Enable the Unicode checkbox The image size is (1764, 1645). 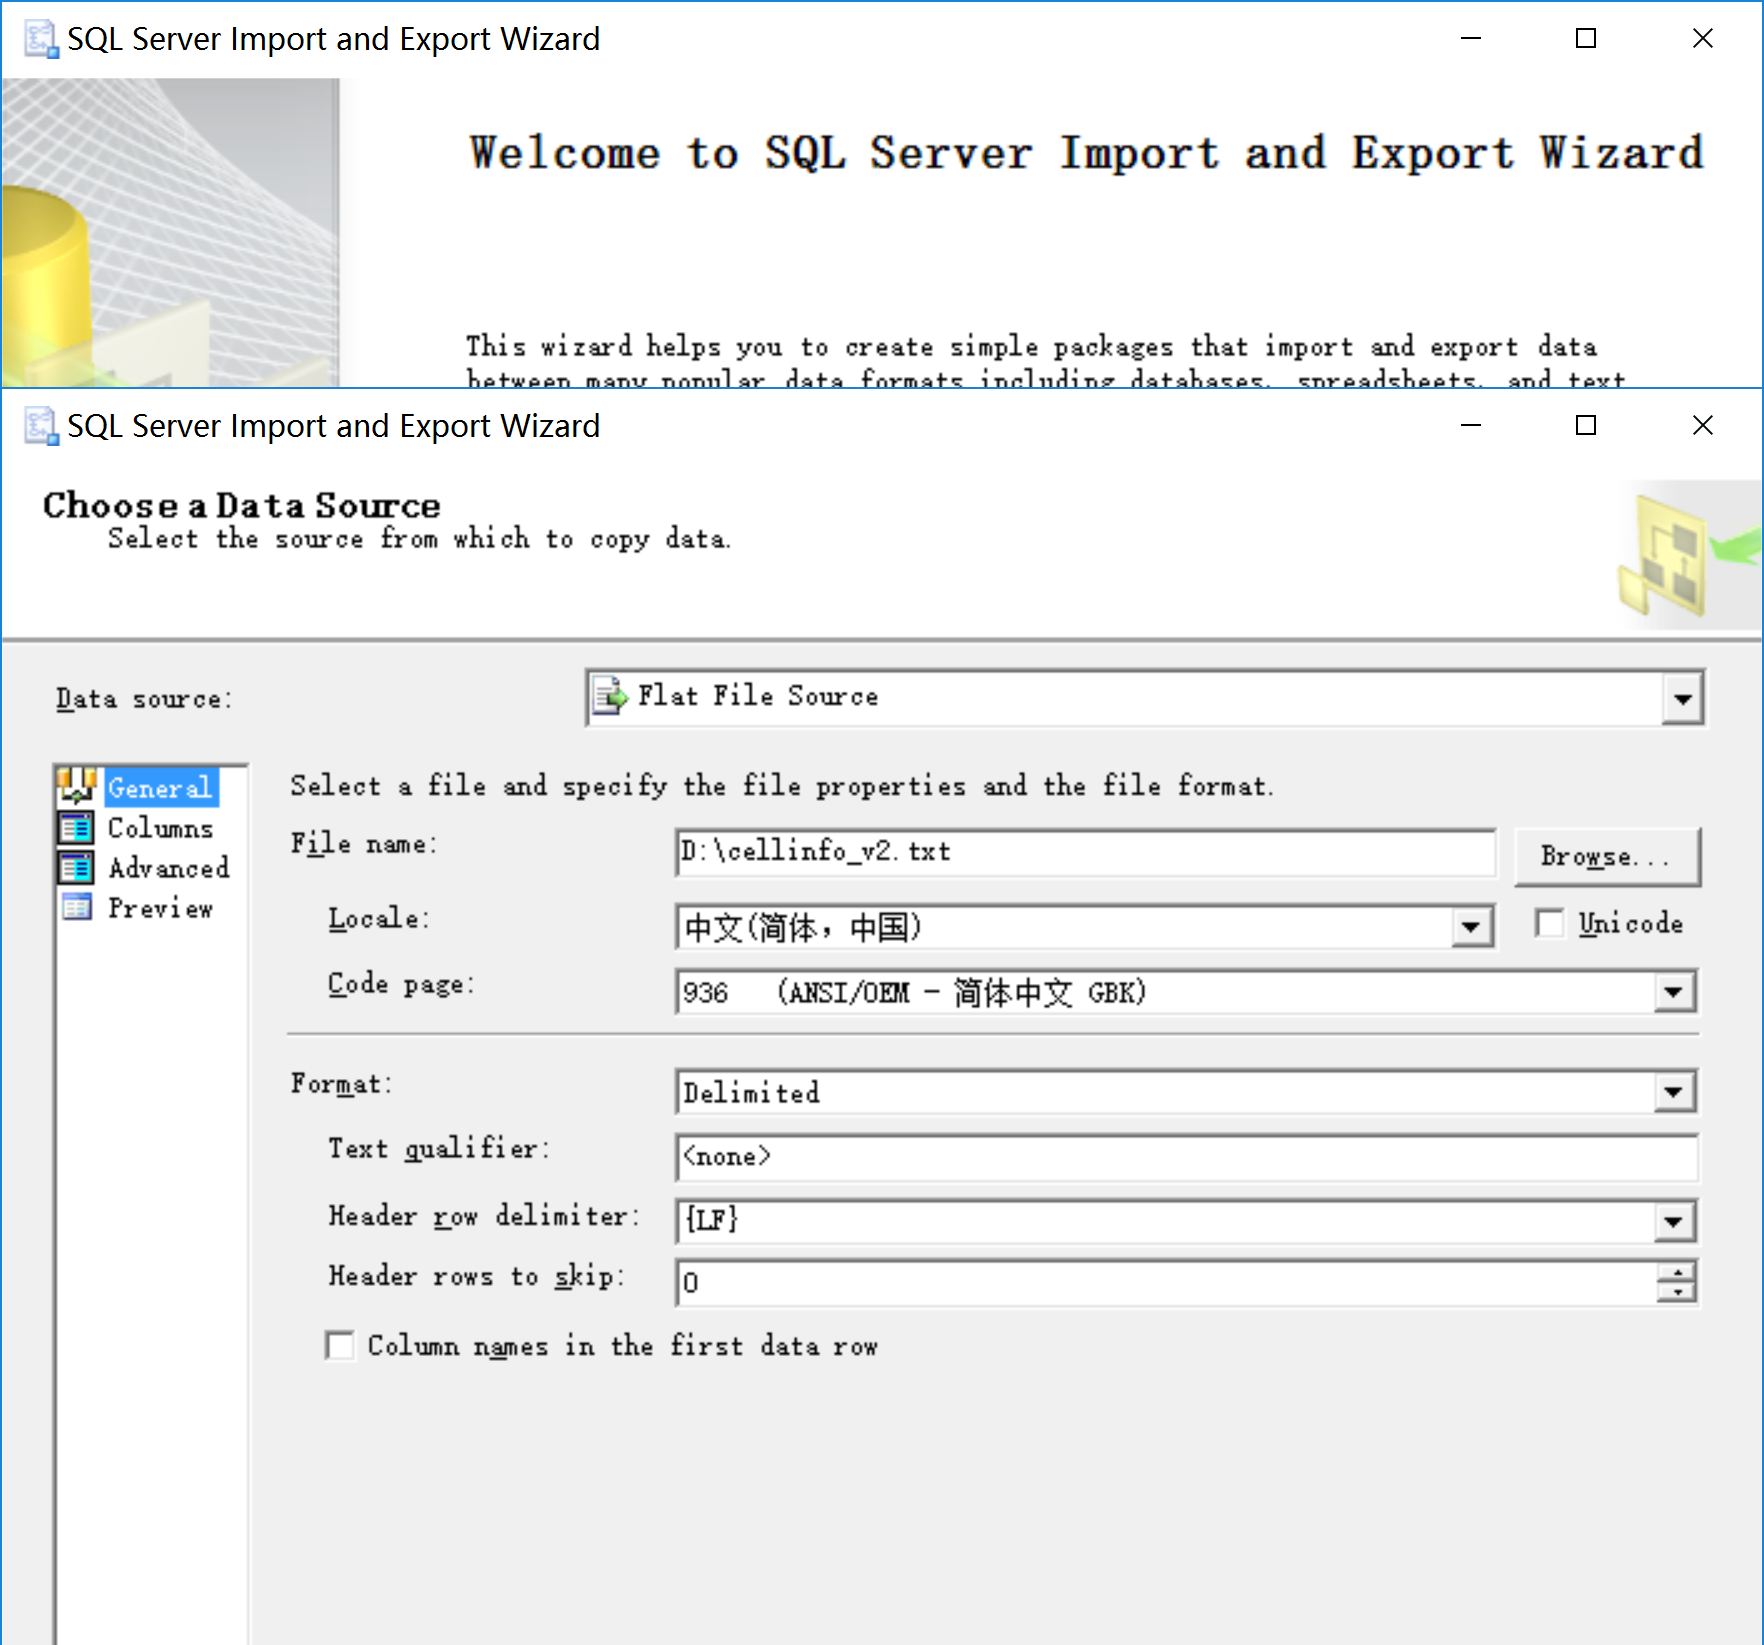[1549, 923]
